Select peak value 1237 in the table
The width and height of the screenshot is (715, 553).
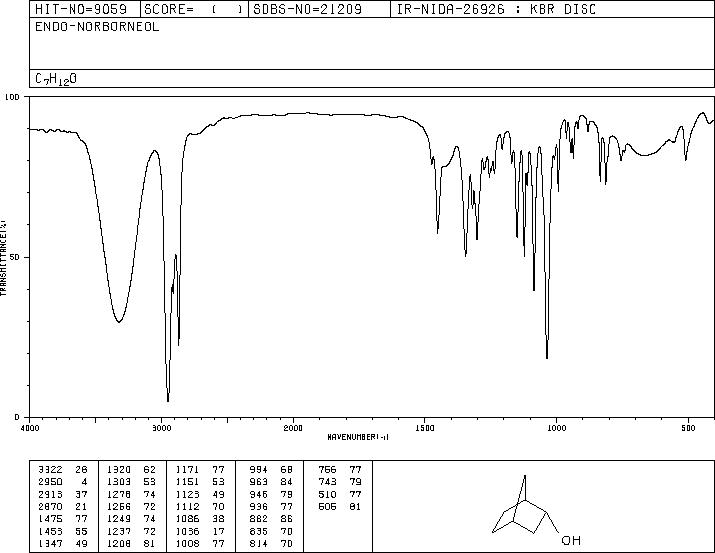tap(119, 531)
